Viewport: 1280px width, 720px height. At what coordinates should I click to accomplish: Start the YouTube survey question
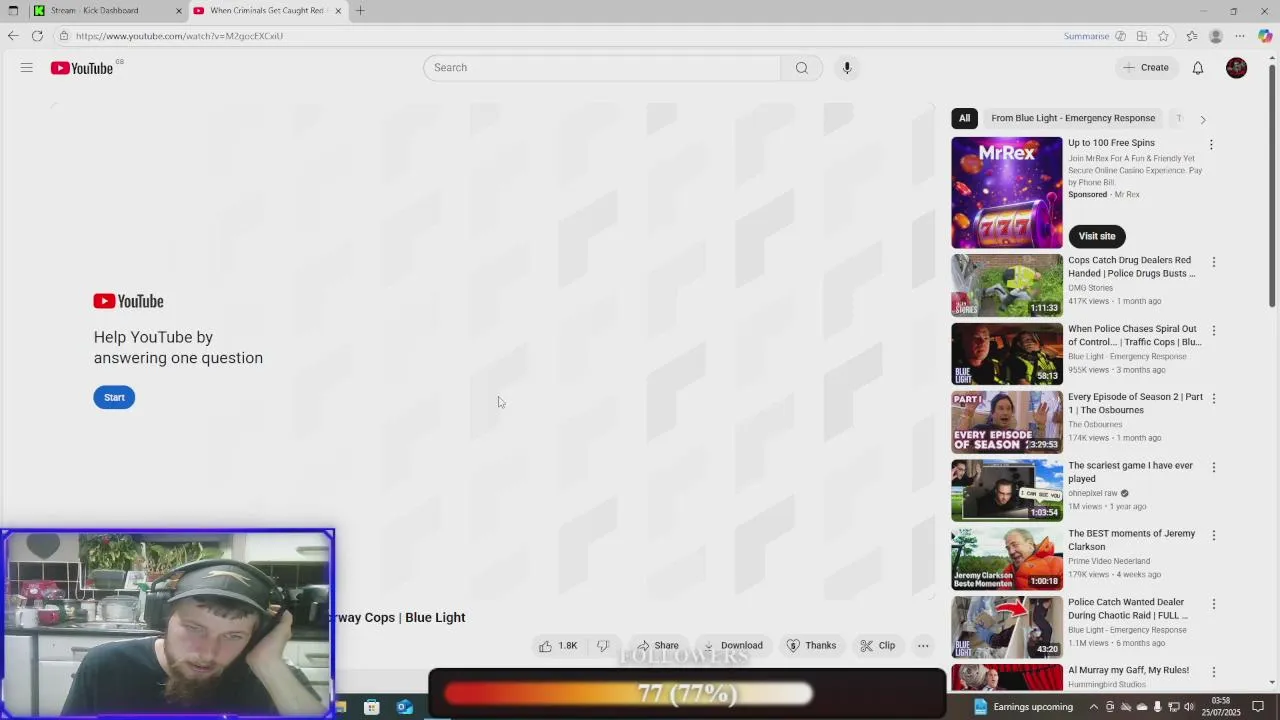coord(114,398)
